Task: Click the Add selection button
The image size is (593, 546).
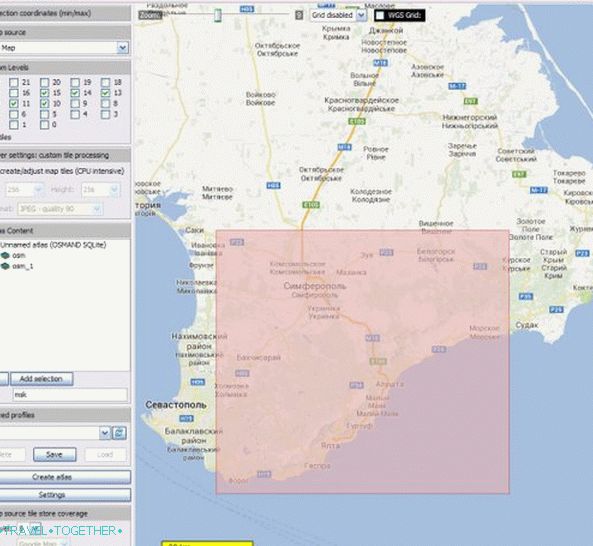Action: click(x=42, y=379)
